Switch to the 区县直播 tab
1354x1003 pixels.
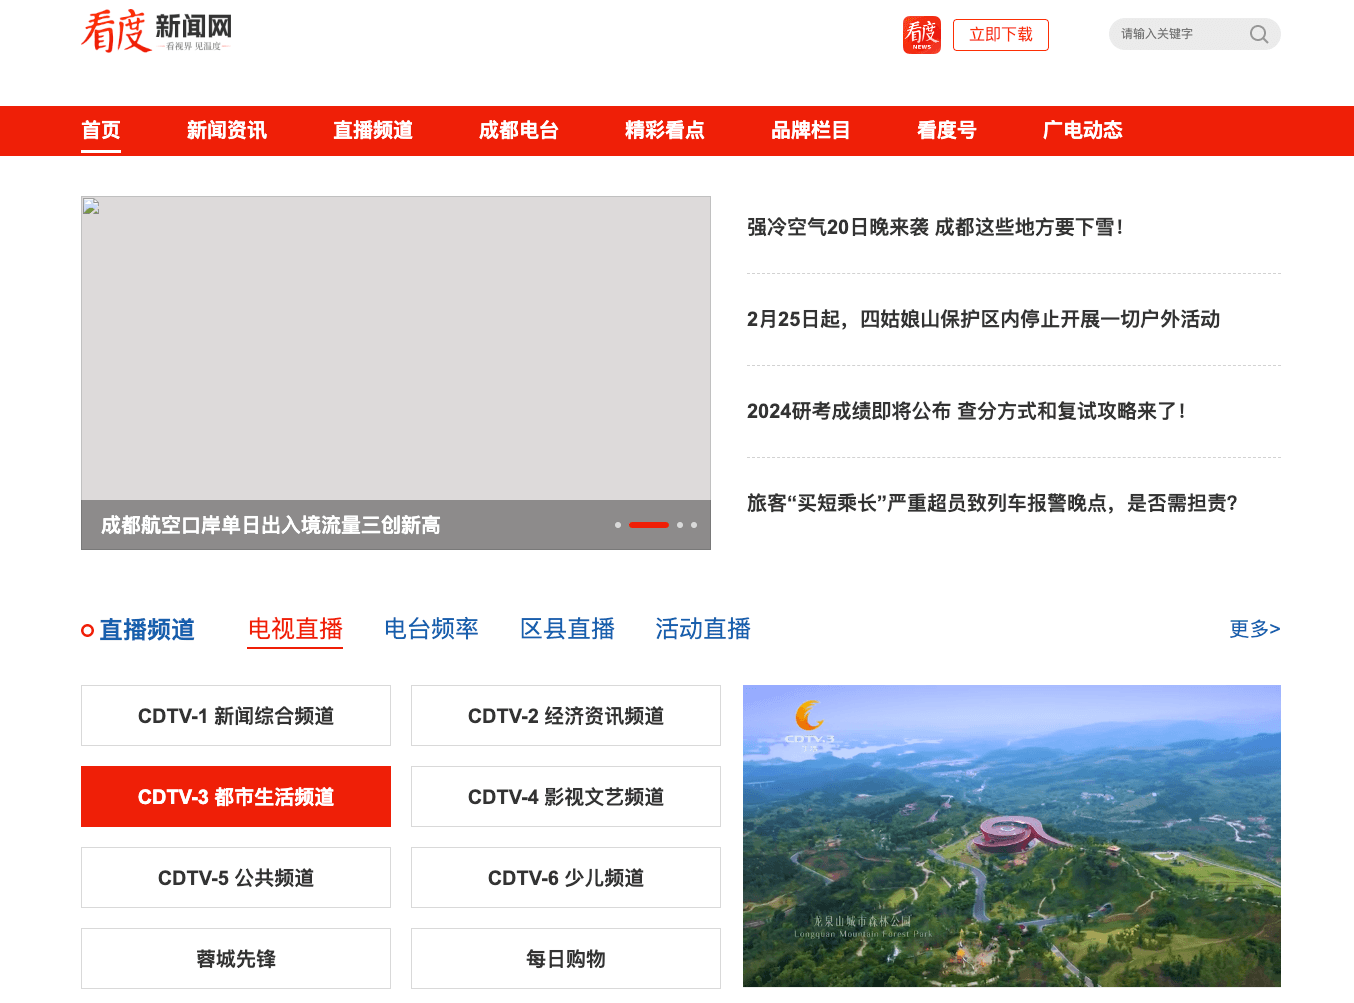567,629
